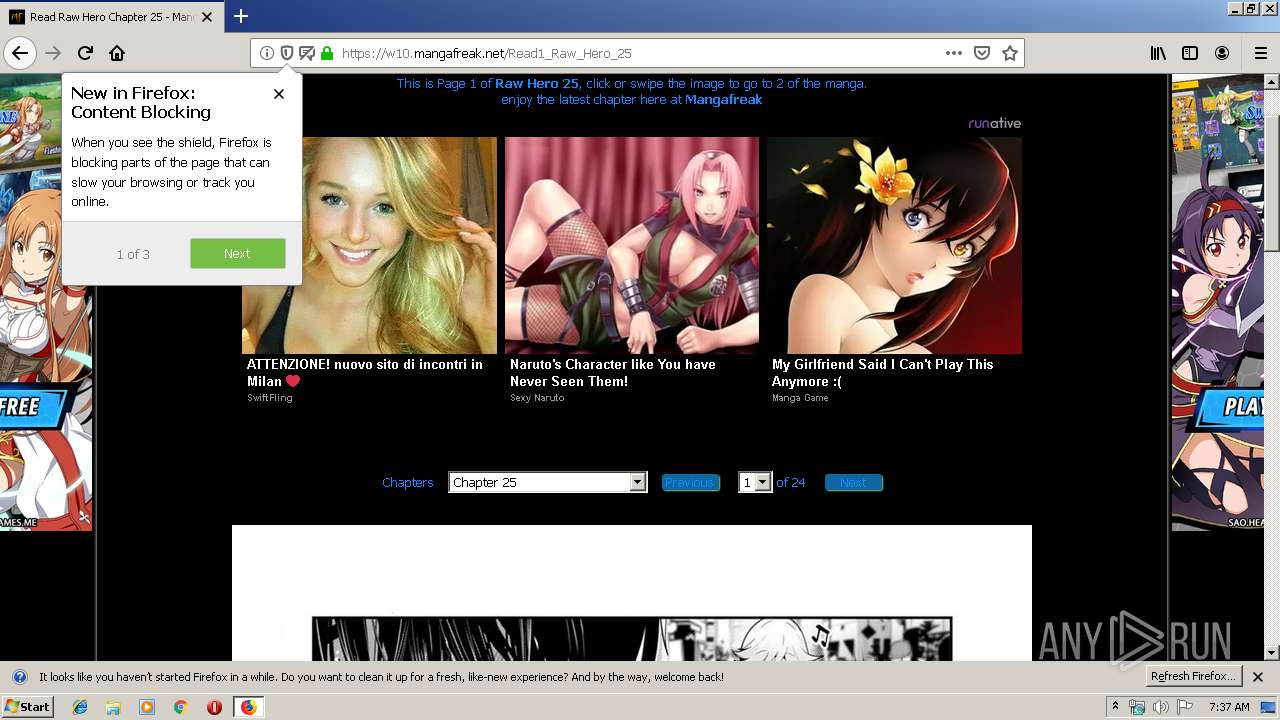
Task: Click the blue Next page button
Action: (x=854, y=482)
